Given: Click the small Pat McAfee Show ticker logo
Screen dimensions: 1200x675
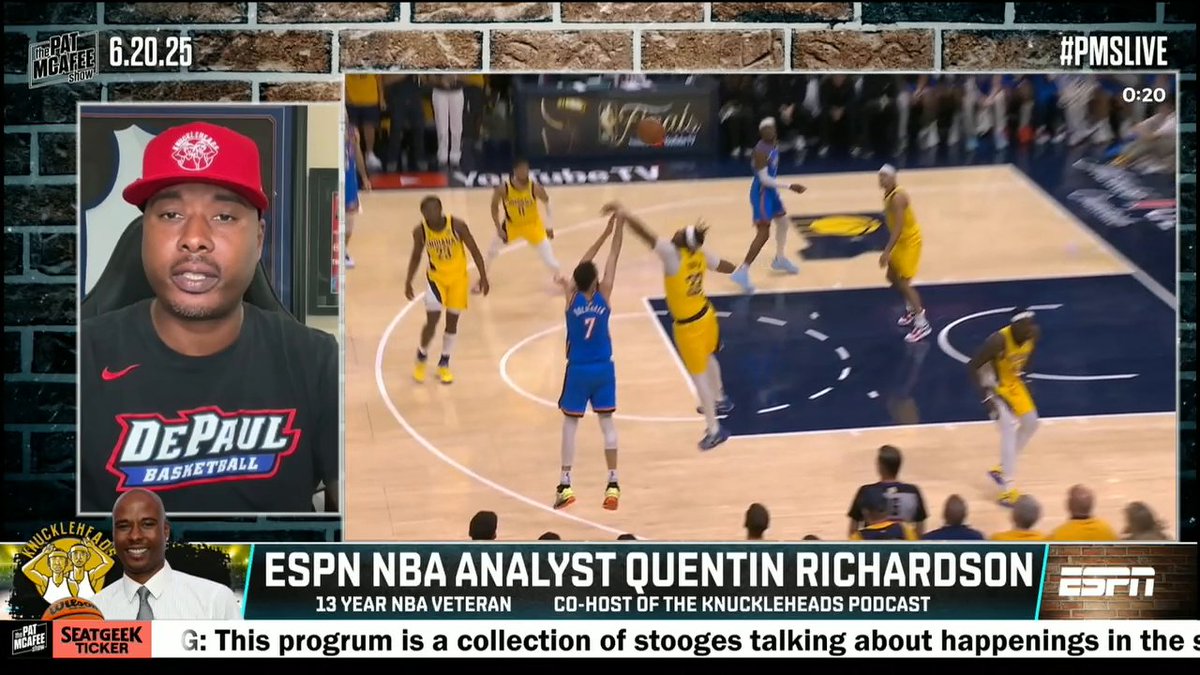Looking at the screenshot, I should (x=29, y=639).
